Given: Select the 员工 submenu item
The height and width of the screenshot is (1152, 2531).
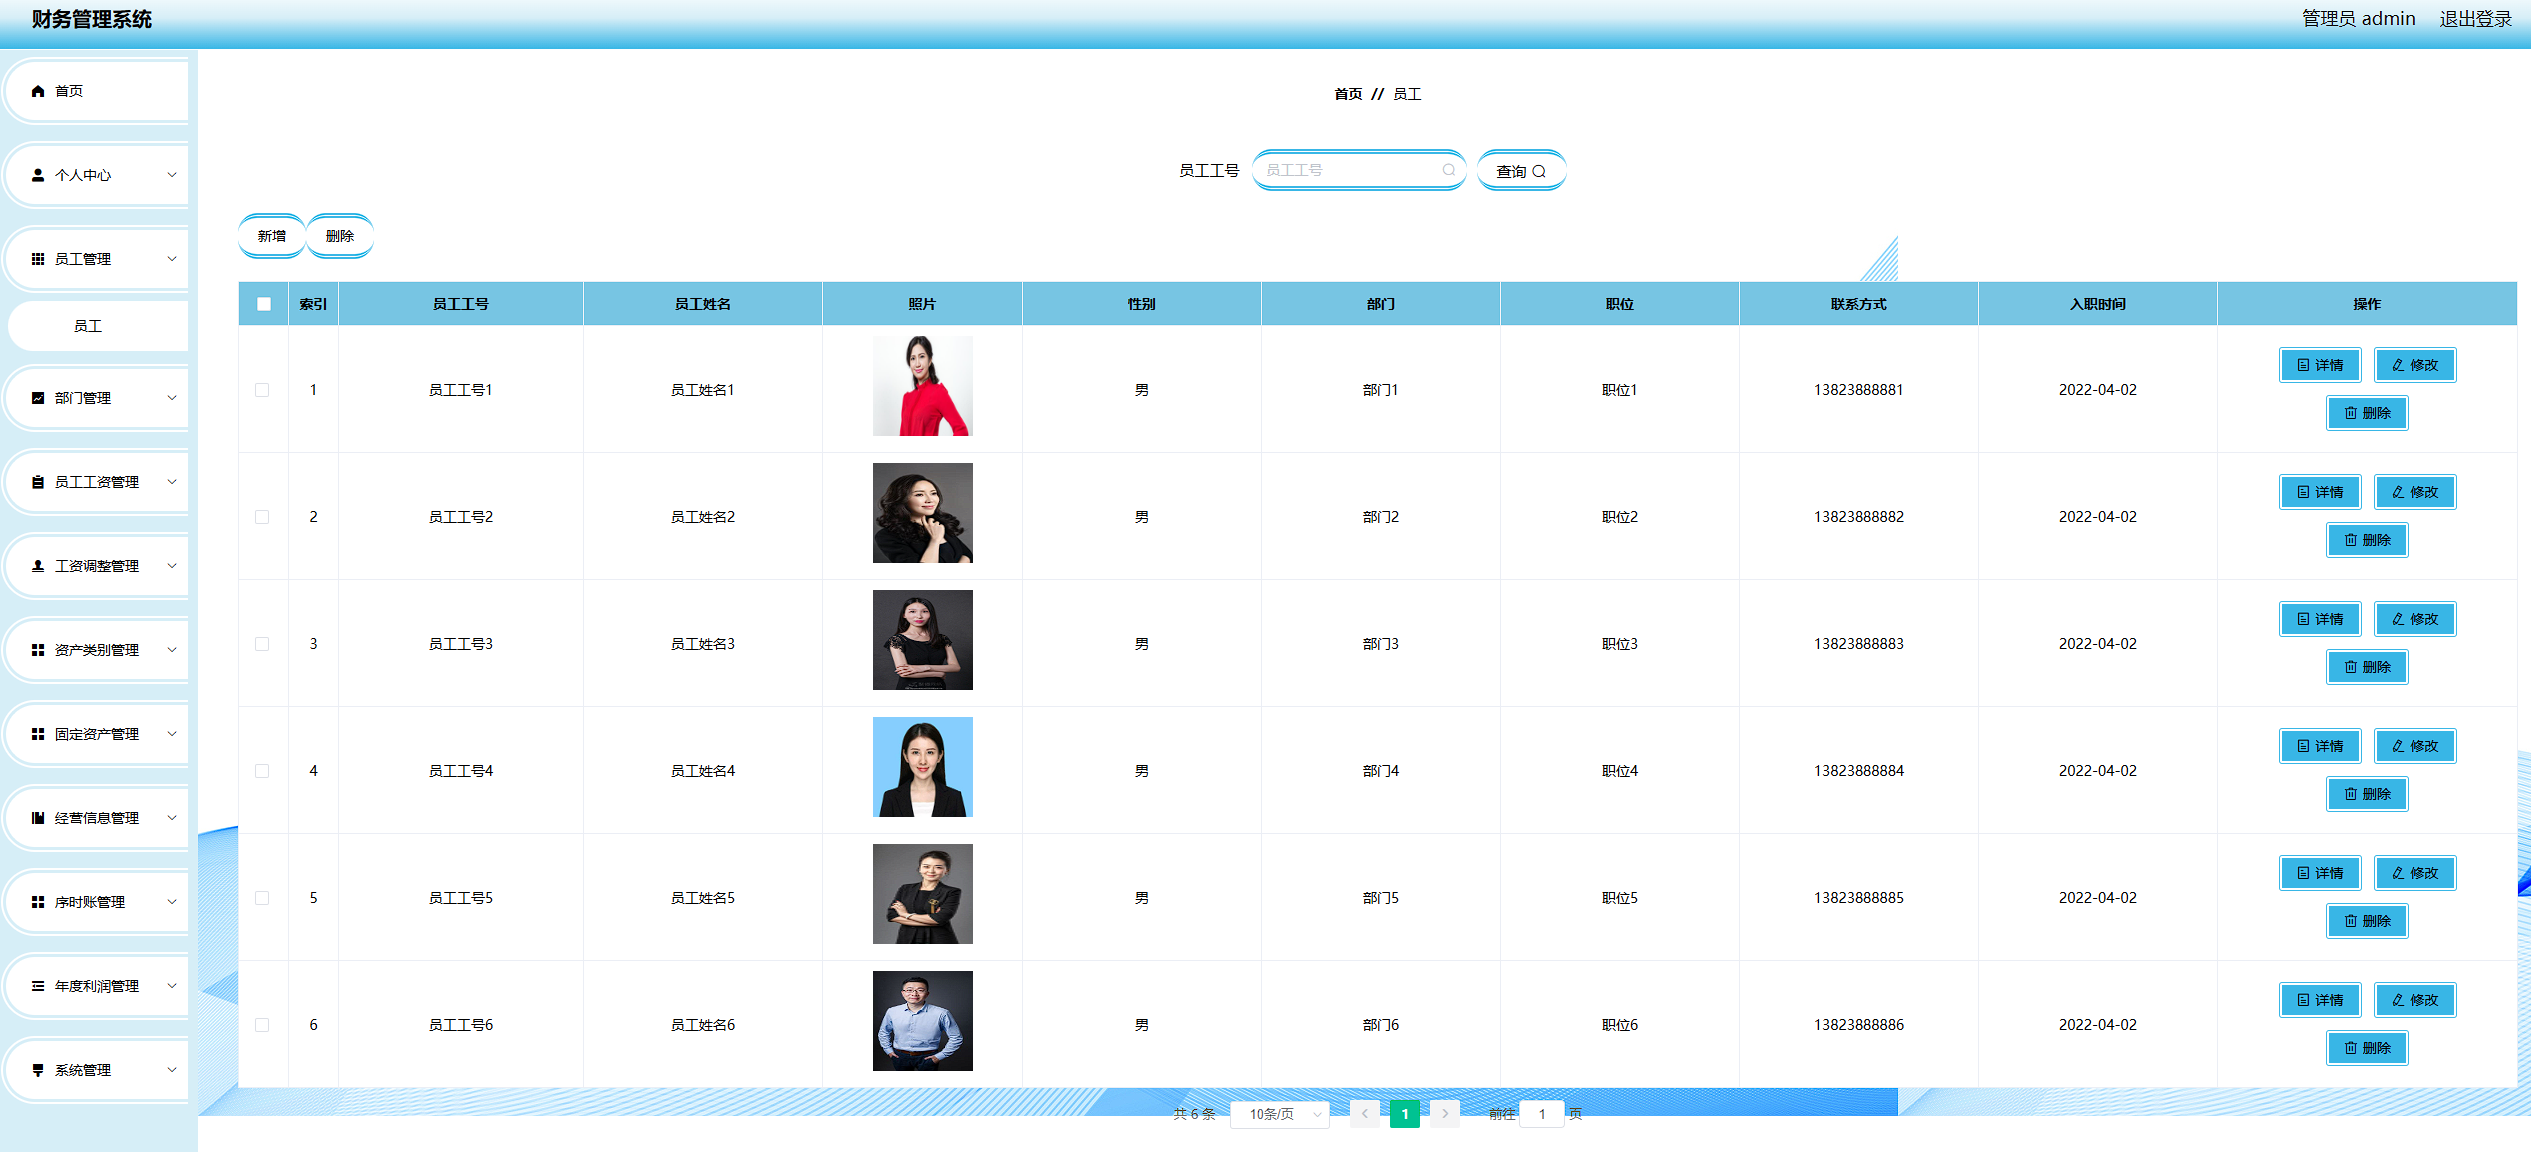Looking at the screenshot, I should click(88, 326).
